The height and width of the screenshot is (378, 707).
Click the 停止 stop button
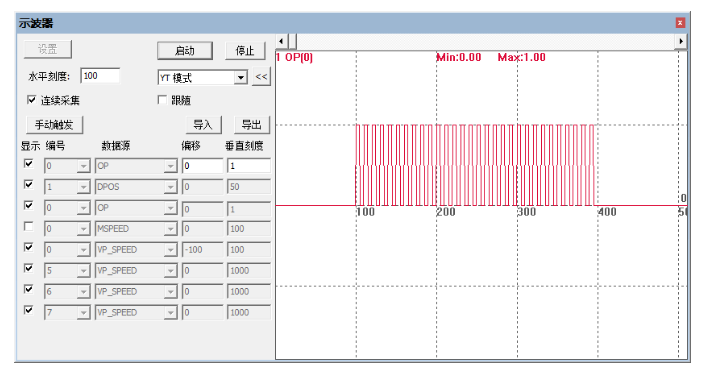[245, 51]
